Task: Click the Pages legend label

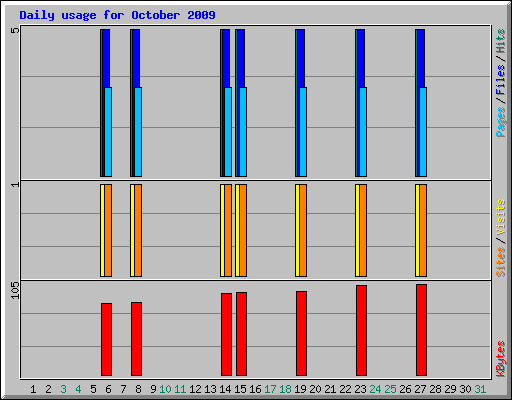Action: click(501, 122)
